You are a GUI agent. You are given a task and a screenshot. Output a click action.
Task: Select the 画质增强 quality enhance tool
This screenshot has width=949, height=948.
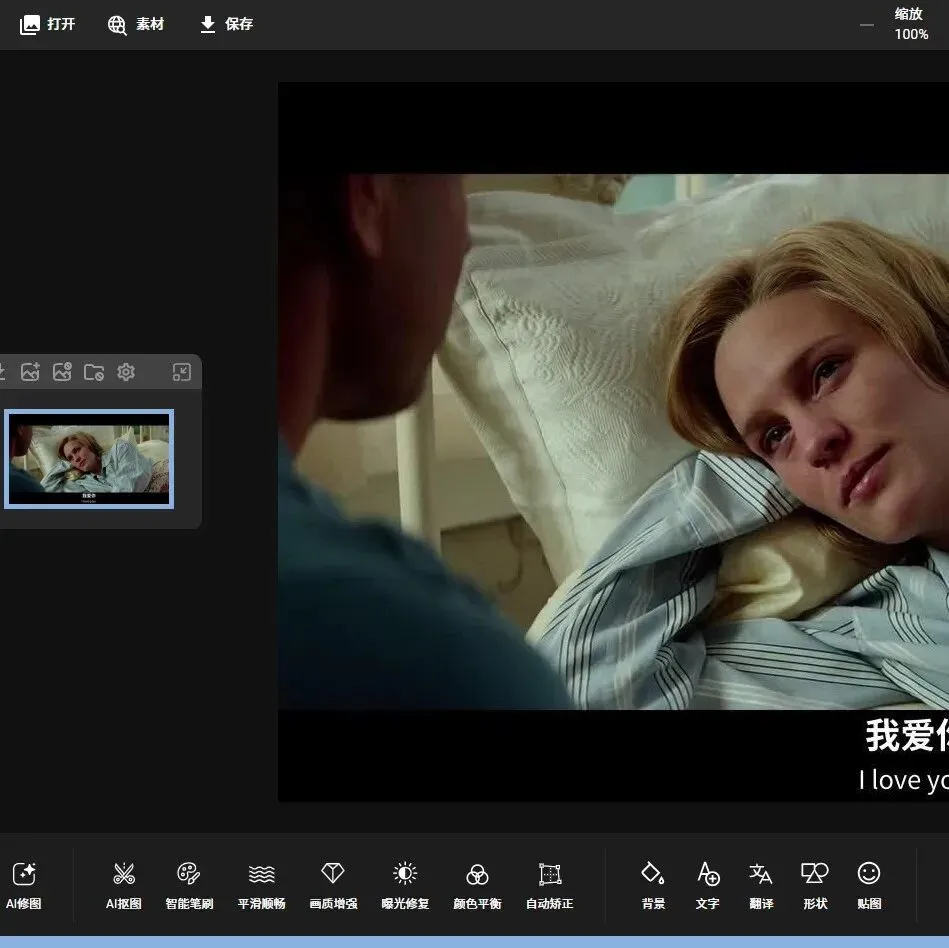tap(333, 885)
